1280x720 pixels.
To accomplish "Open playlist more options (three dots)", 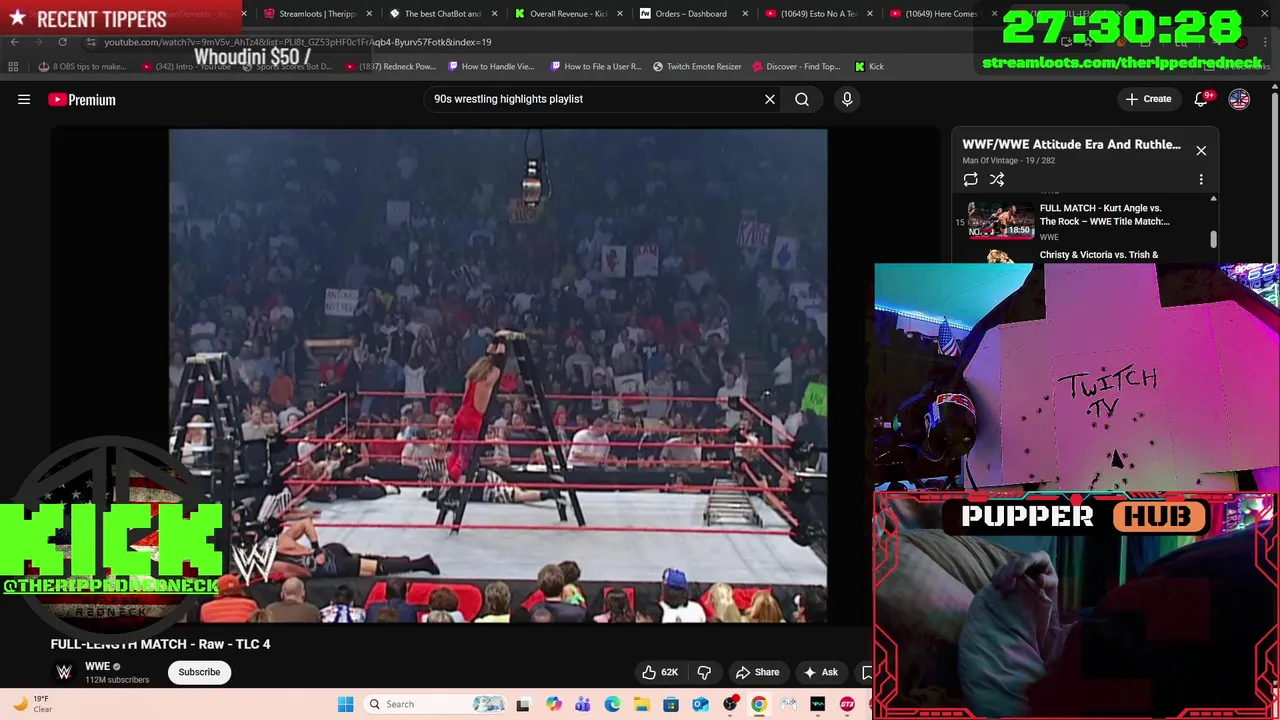I will 1201,179.
